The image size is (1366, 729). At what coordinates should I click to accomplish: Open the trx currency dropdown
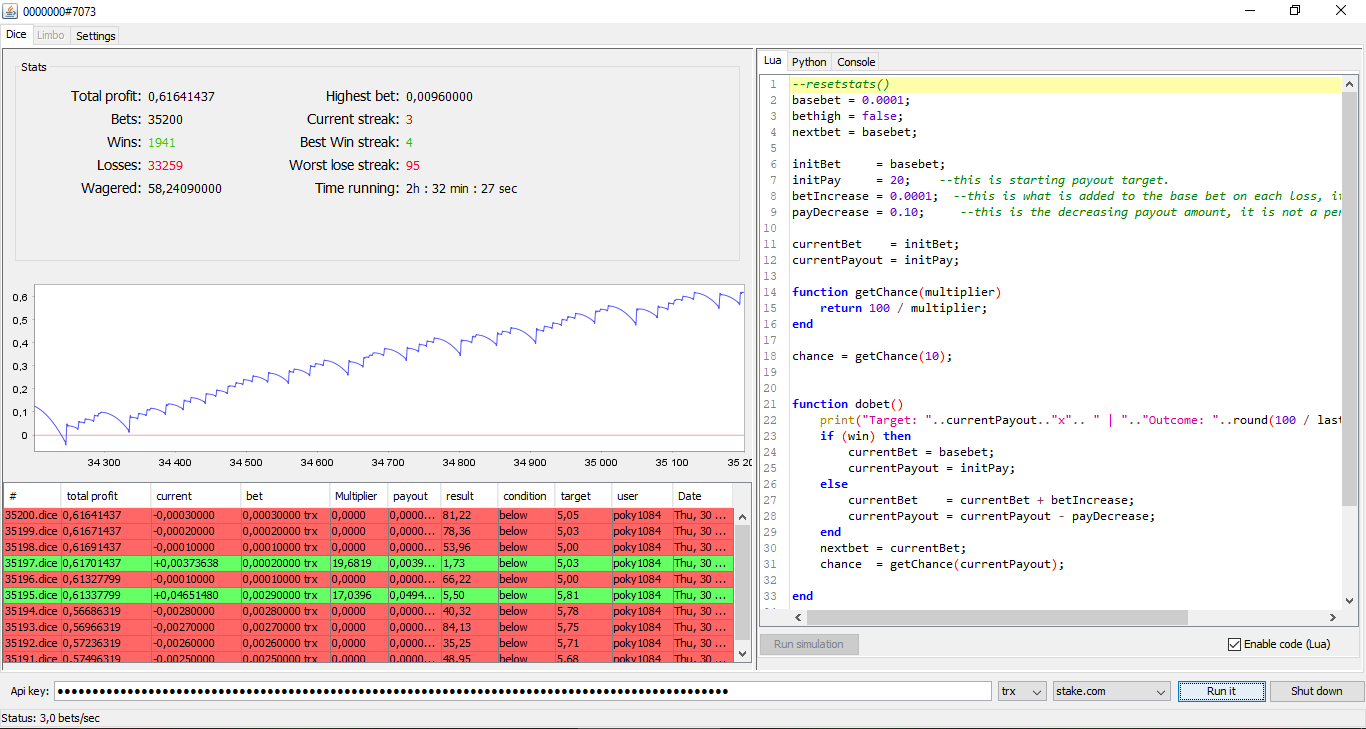[x=1022, y=691]
